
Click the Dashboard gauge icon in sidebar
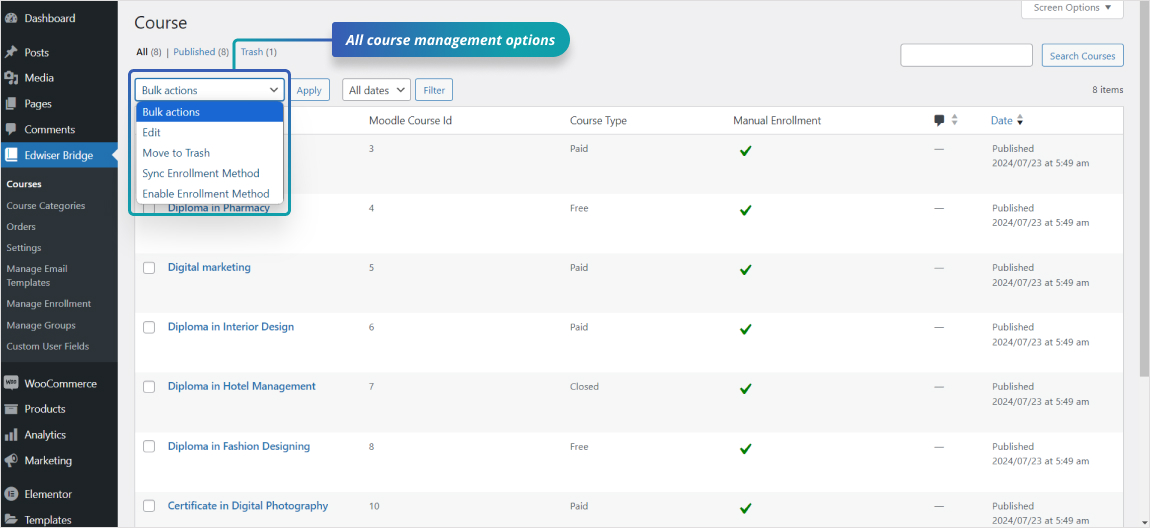point(11,18)
